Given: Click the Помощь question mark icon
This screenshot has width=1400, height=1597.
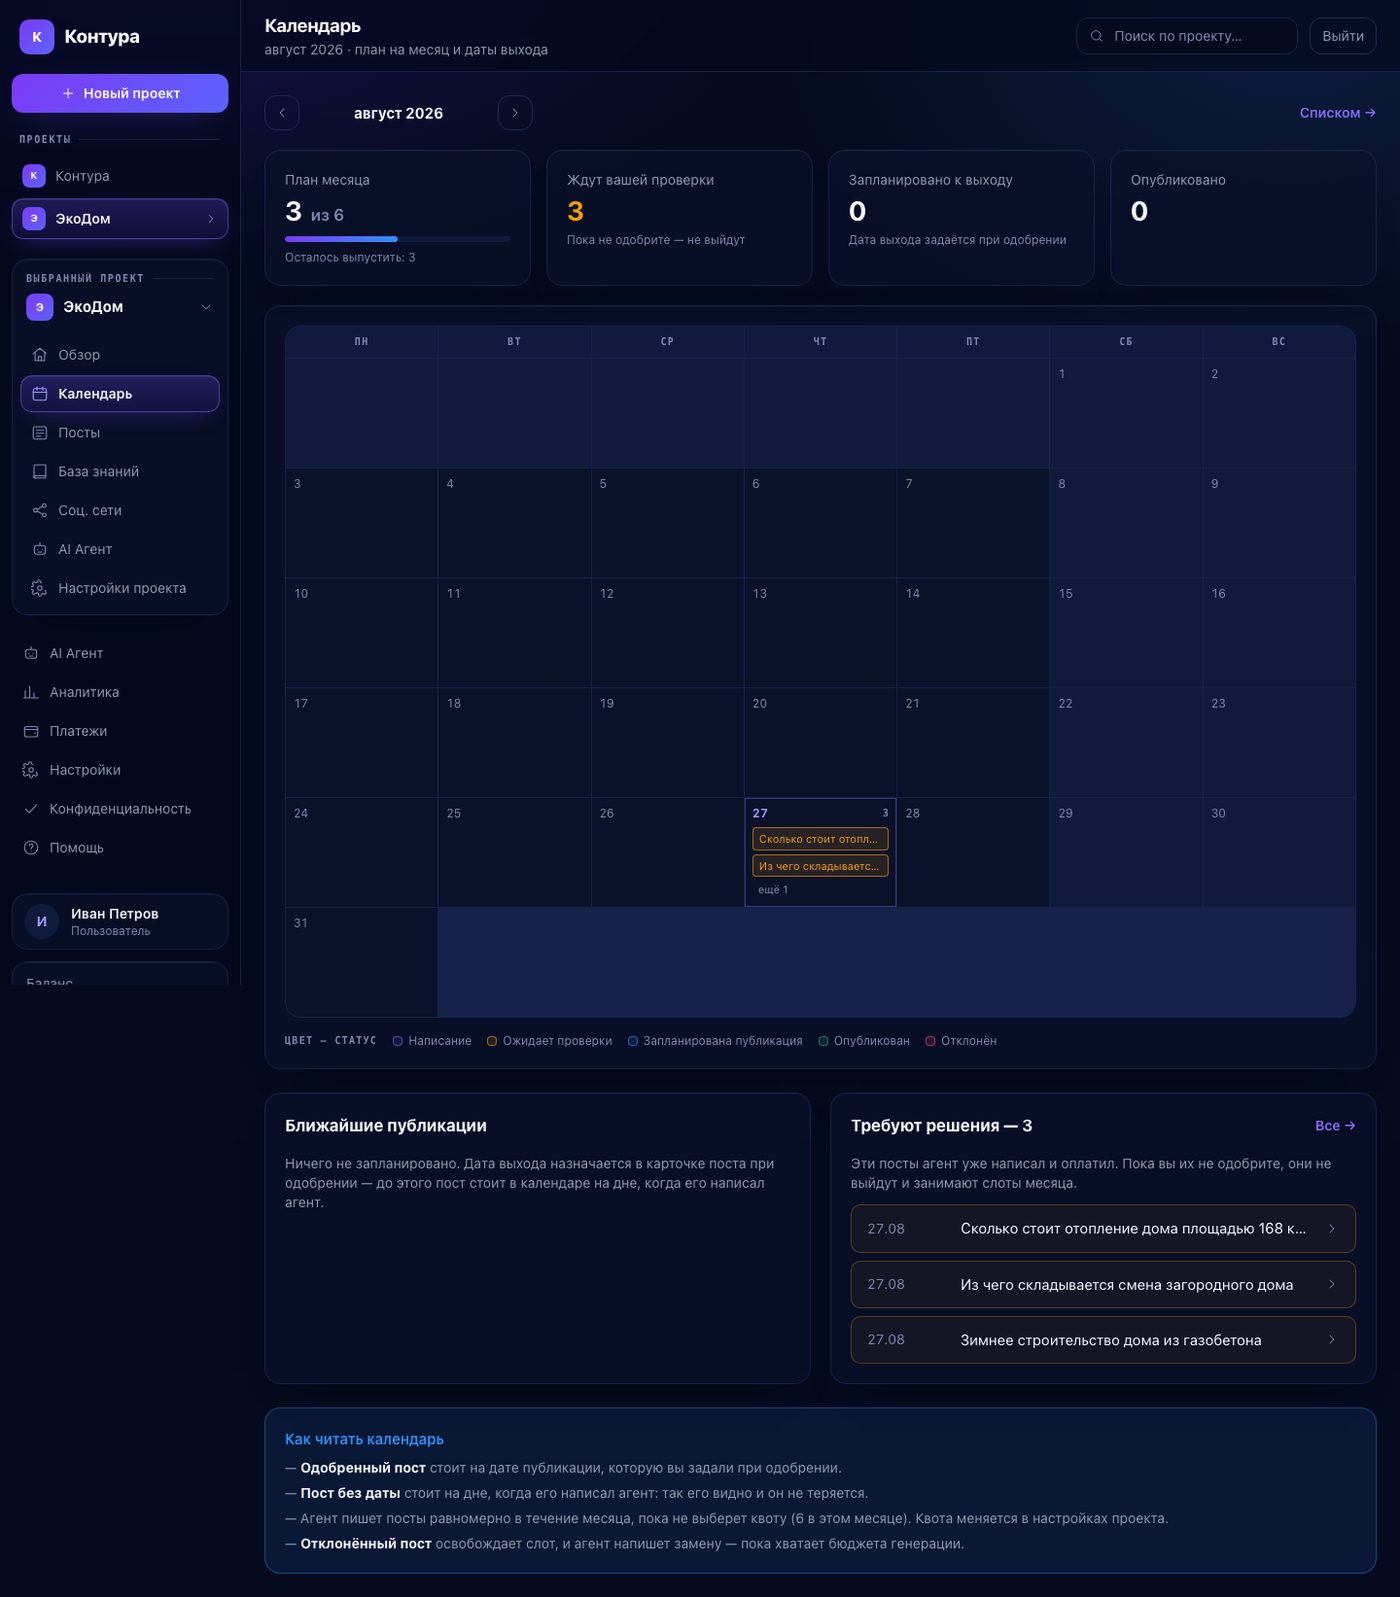Looking at the screenshot, I should point(31,848).
